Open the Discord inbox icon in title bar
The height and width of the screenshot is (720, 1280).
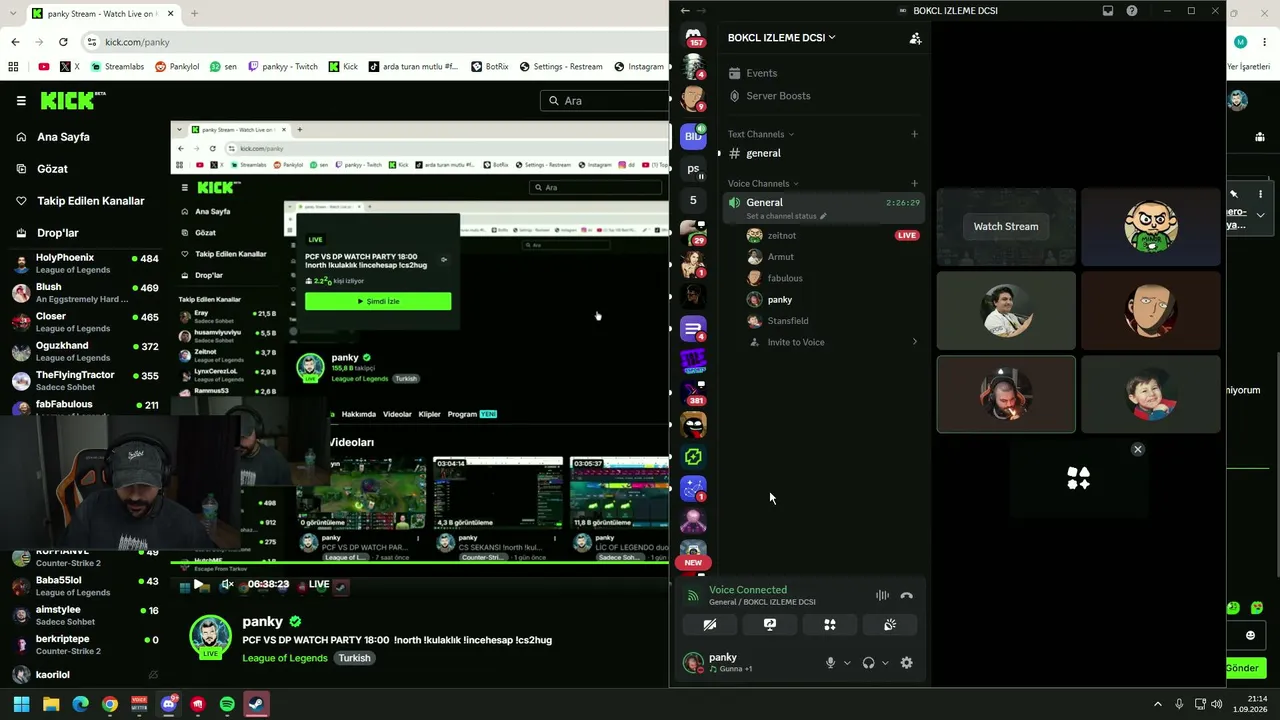click(1108, 11)
